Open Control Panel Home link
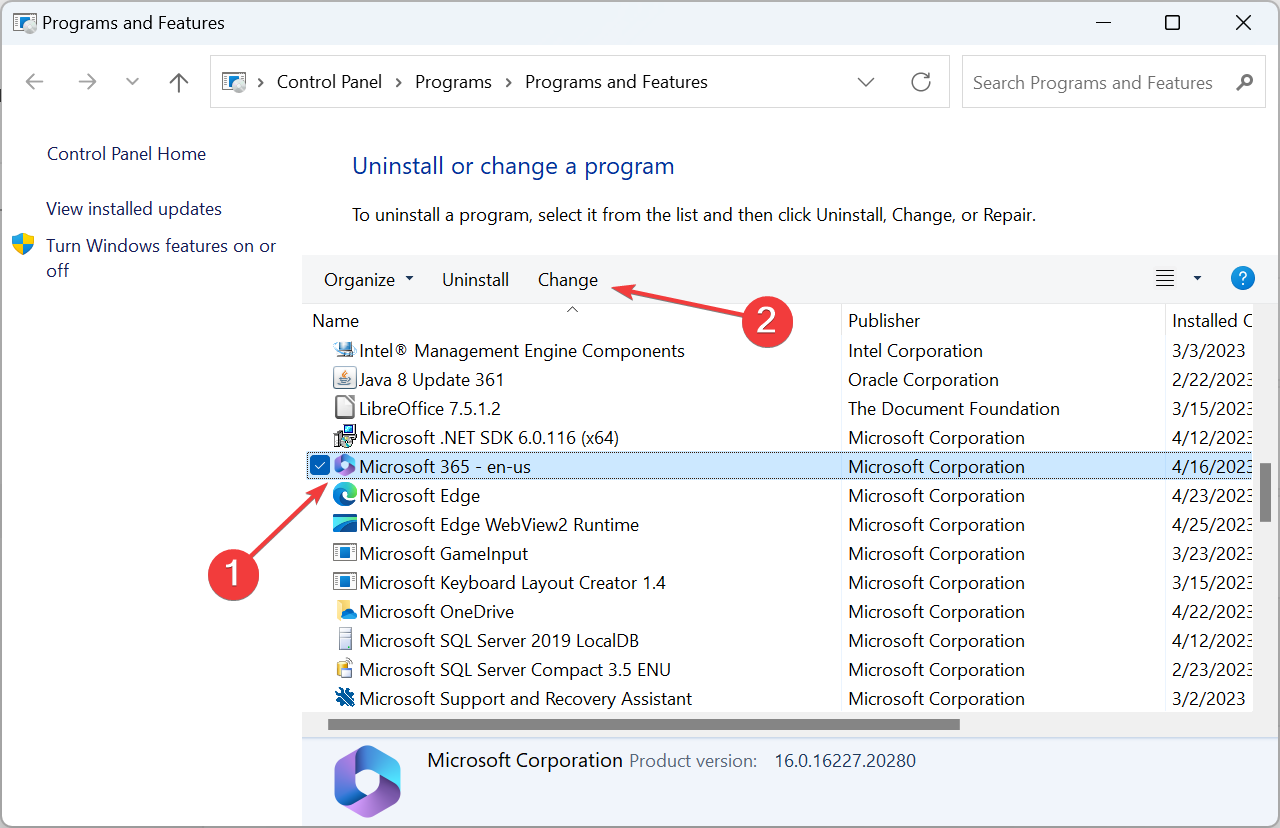This screenshot has width=1280, height=828. [x=126, y=154]
